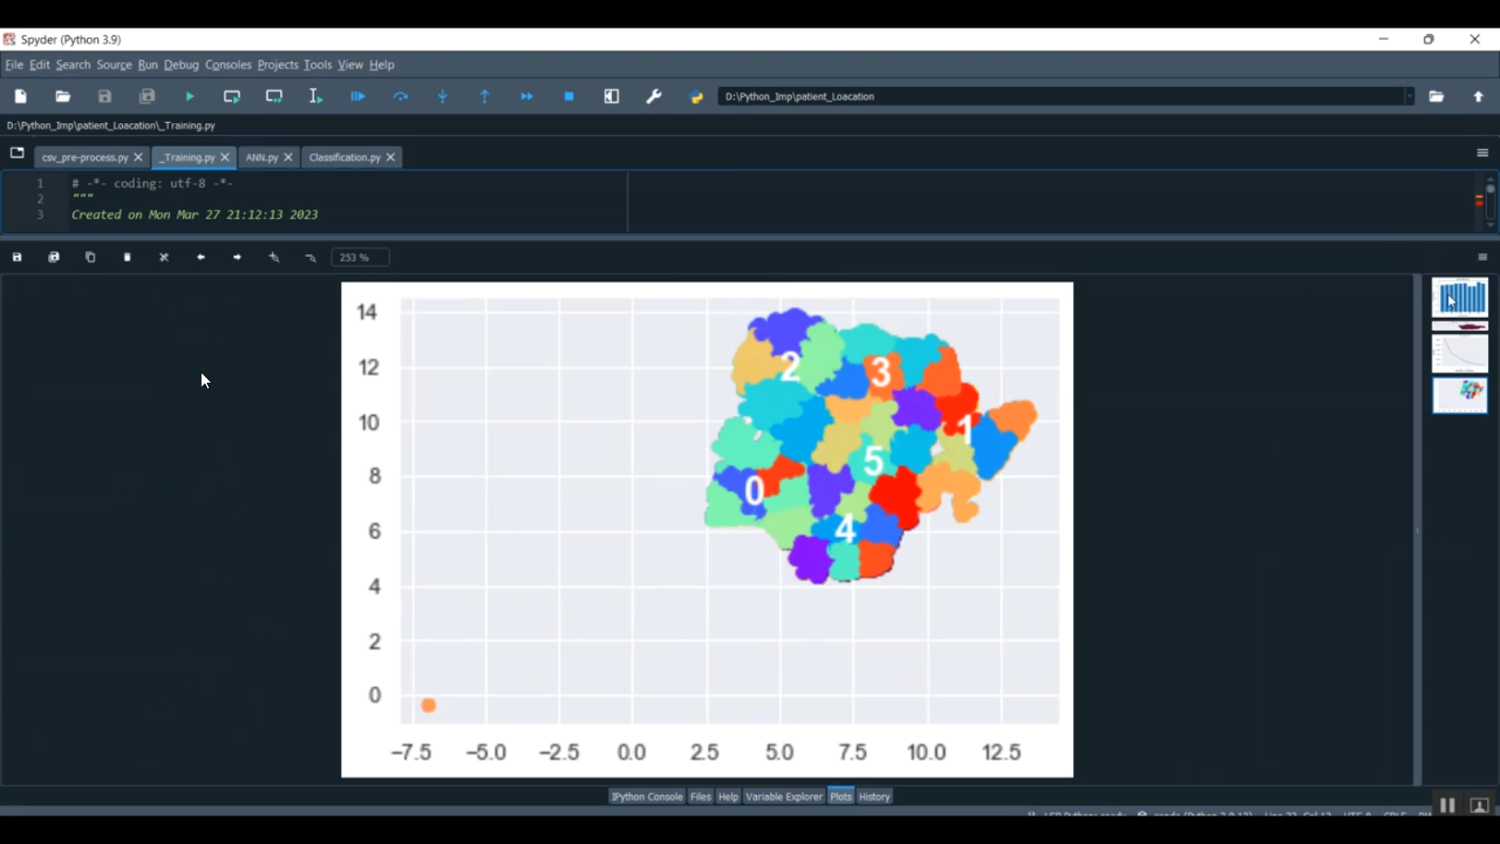The image size is (1500, 844).
Task: Copy the plot image to clipboard
Action: pos(91,258)
